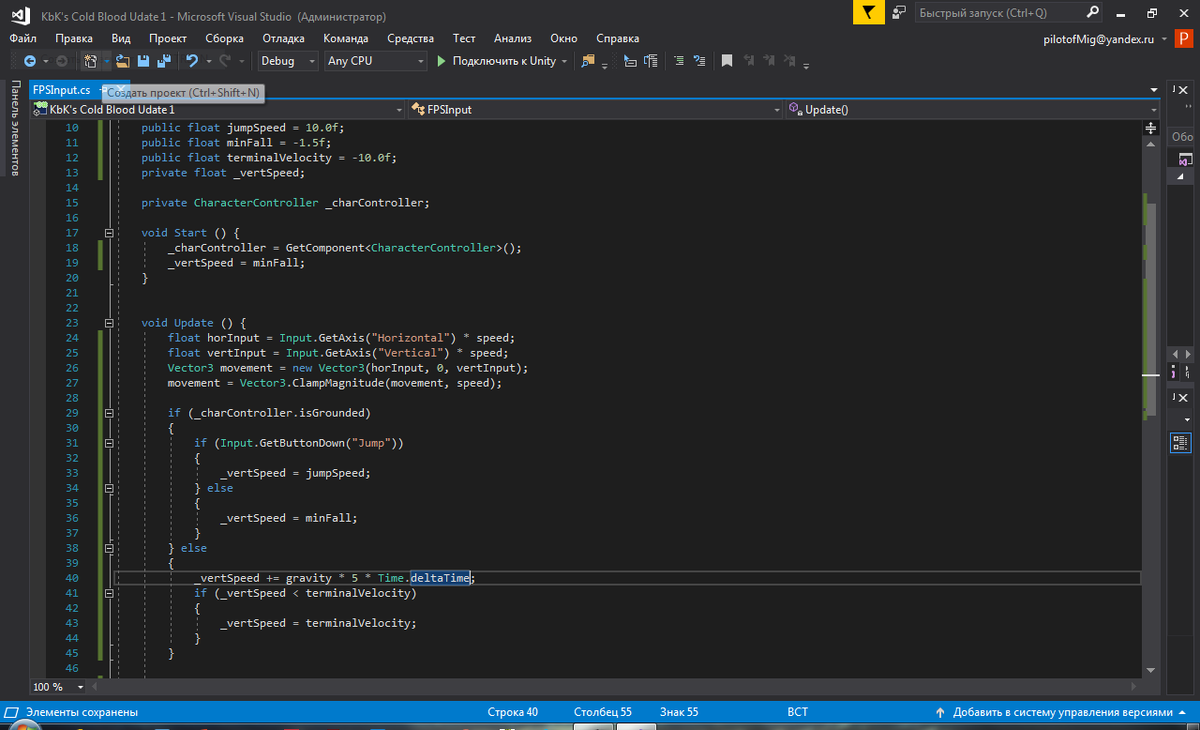Click the vertical scrollbar down arrow
Screen dimensions: 1200x730
pos(1150,669)
